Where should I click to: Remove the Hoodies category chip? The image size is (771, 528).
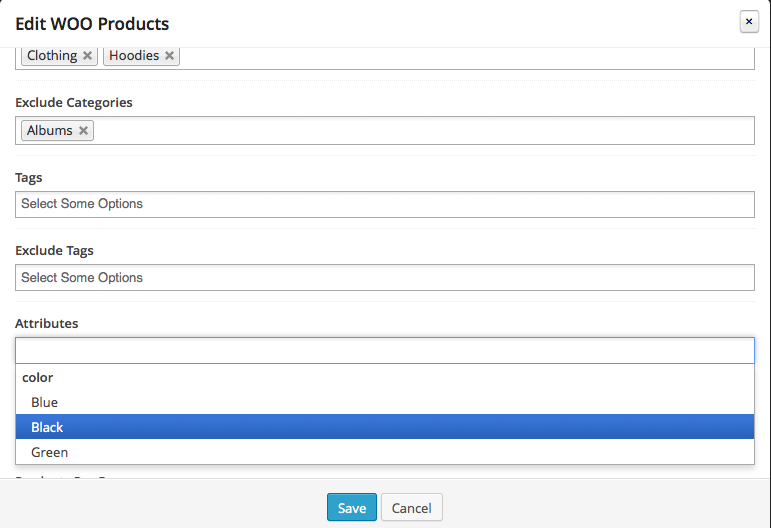click(x=170, y=56)
